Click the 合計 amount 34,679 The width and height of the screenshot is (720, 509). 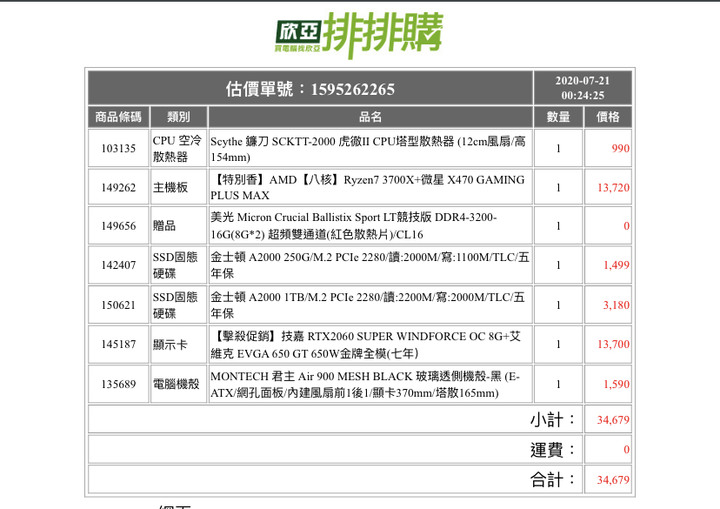click(613, 480)
